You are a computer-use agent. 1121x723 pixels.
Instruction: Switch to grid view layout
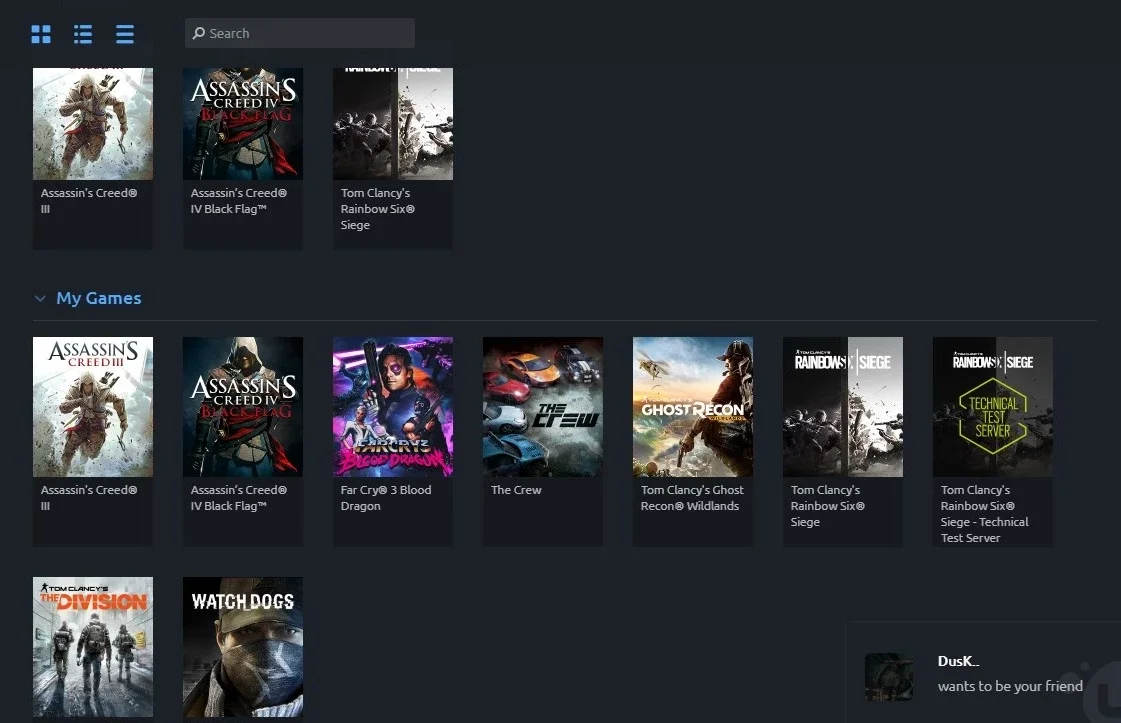[41, 34]
